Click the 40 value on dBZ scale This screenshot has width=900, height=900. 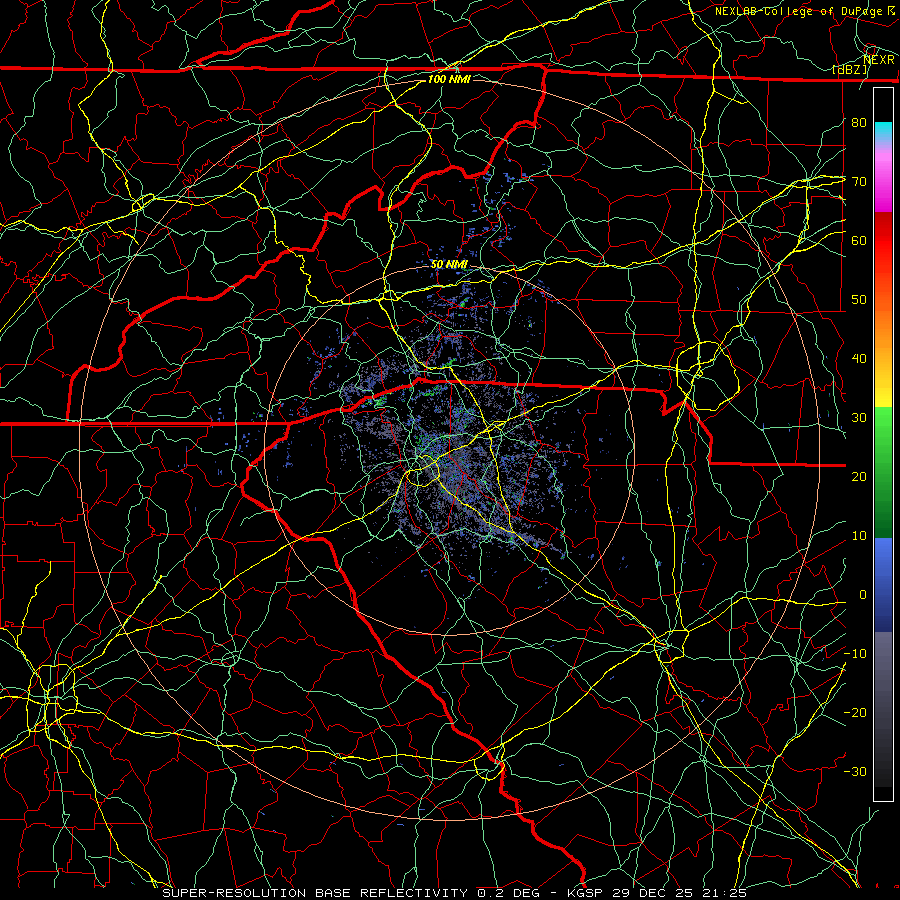859,359
